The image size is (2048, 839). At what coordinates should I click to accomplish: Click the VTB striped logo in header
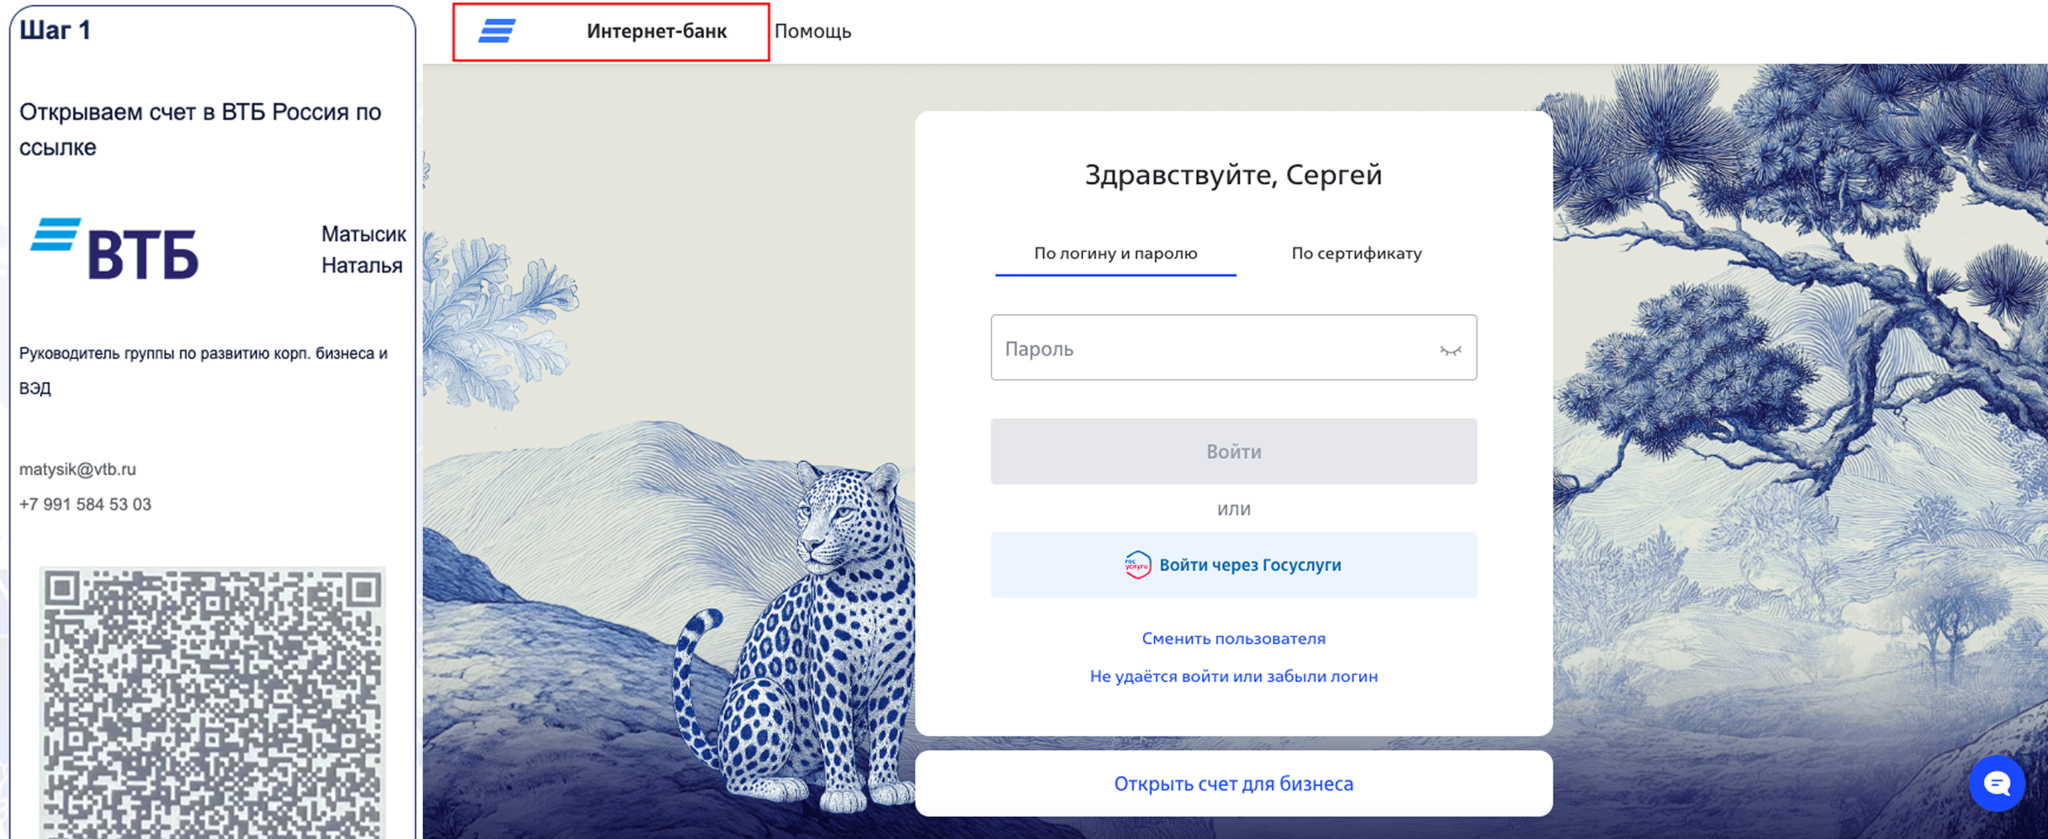coord(497,31)
